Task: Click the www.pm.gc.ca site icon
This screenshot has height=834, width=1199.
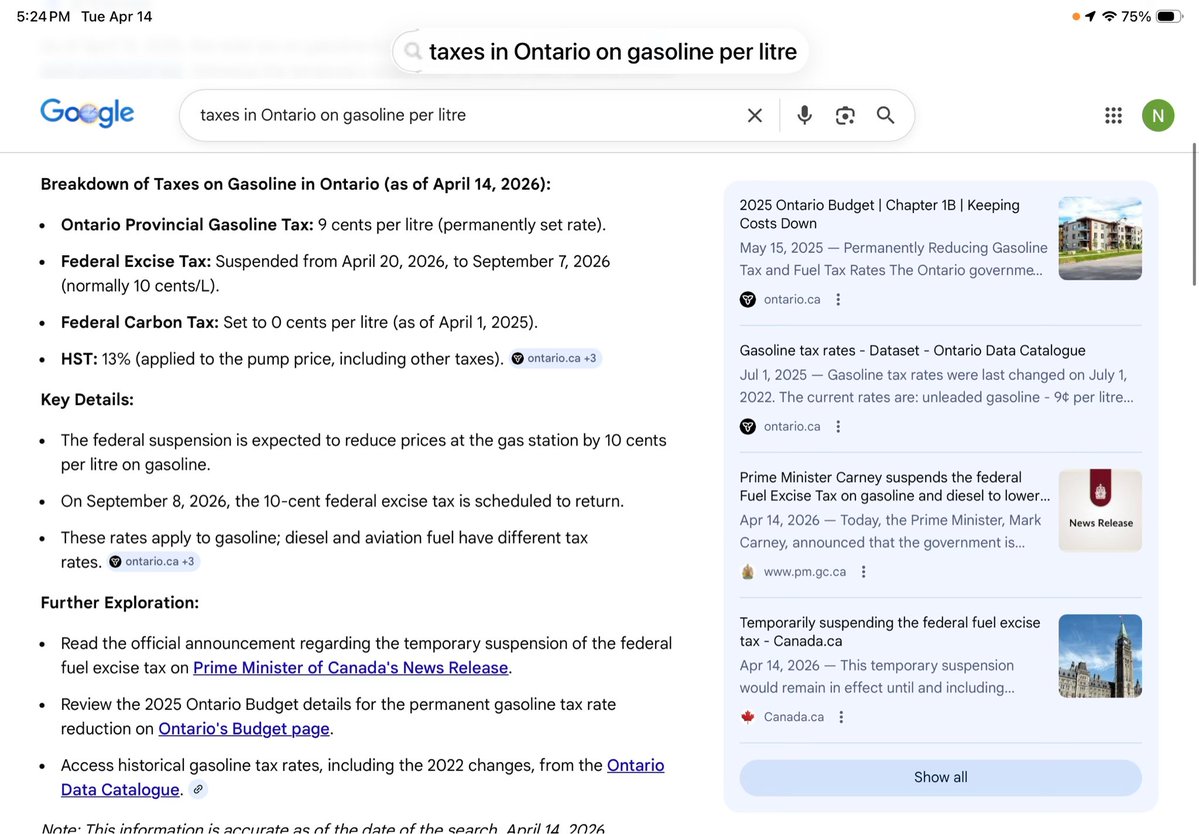Action: click(x=748, y=572)
